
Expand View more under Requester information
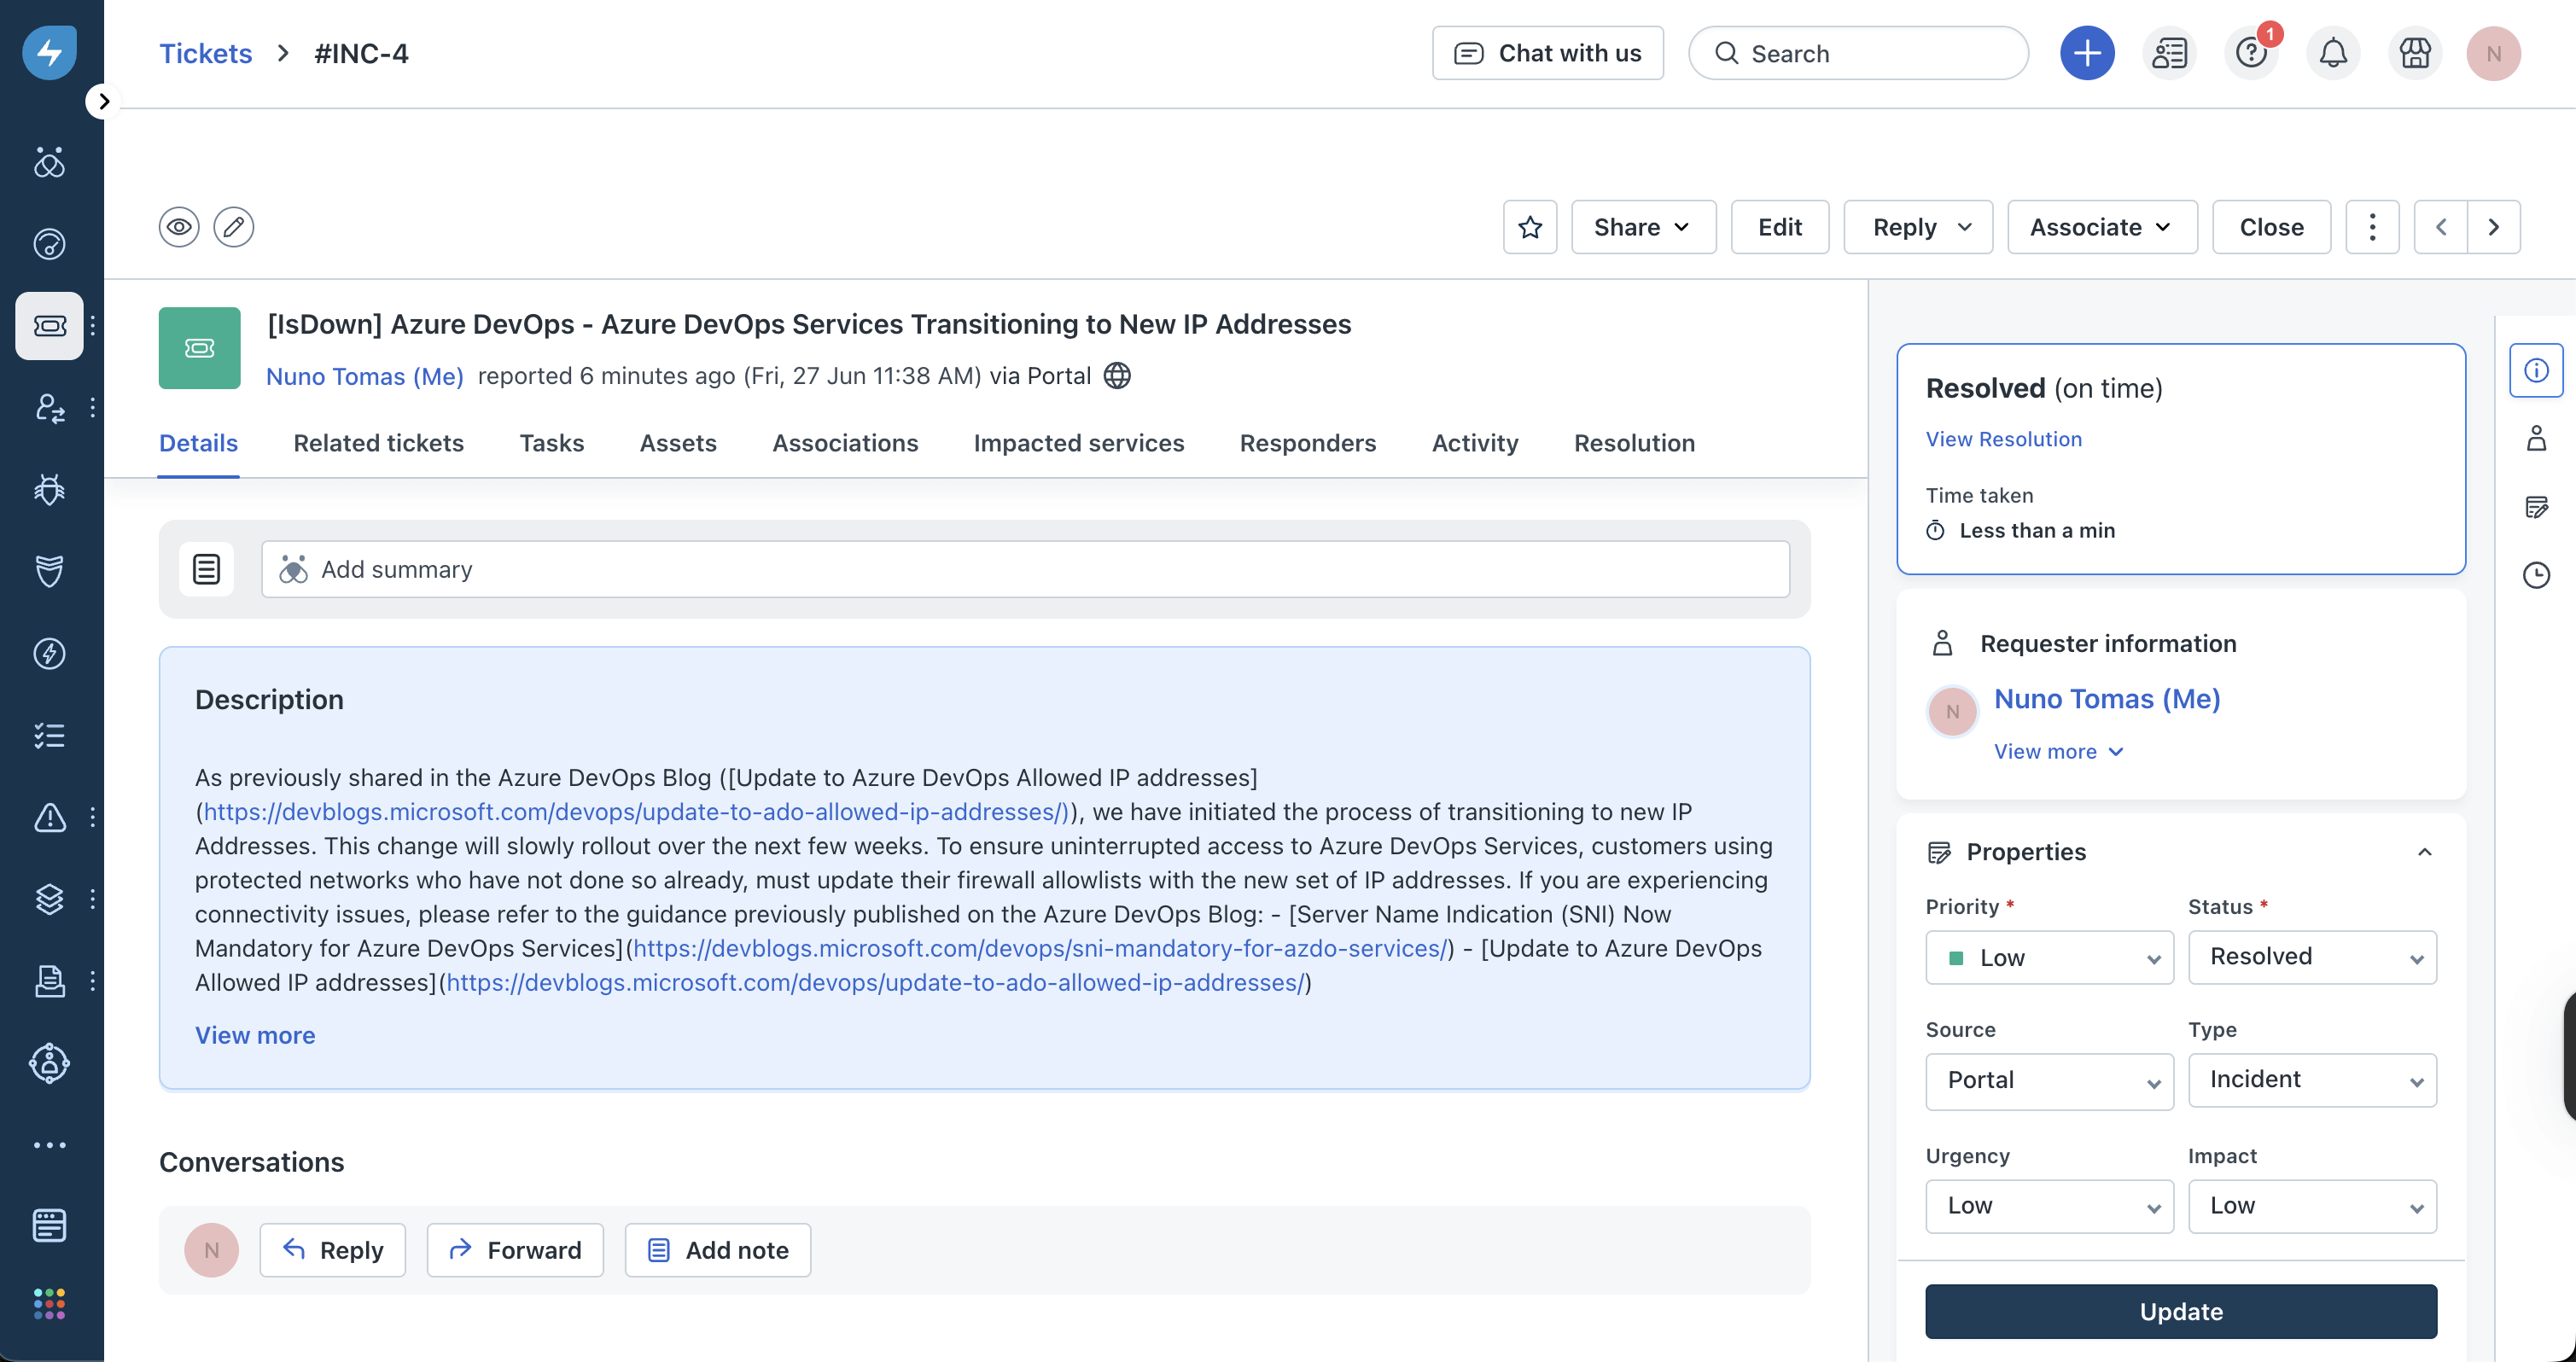pos(2058,751)
